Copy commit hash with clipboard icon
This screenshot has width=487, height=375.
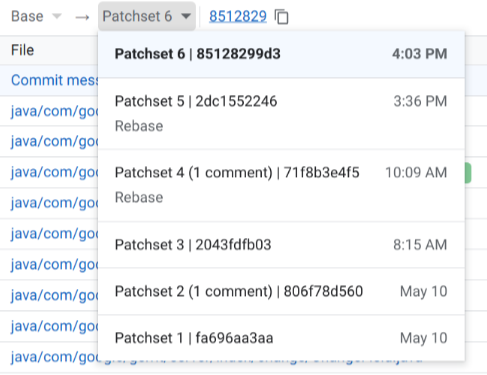[x=281, y=16]
